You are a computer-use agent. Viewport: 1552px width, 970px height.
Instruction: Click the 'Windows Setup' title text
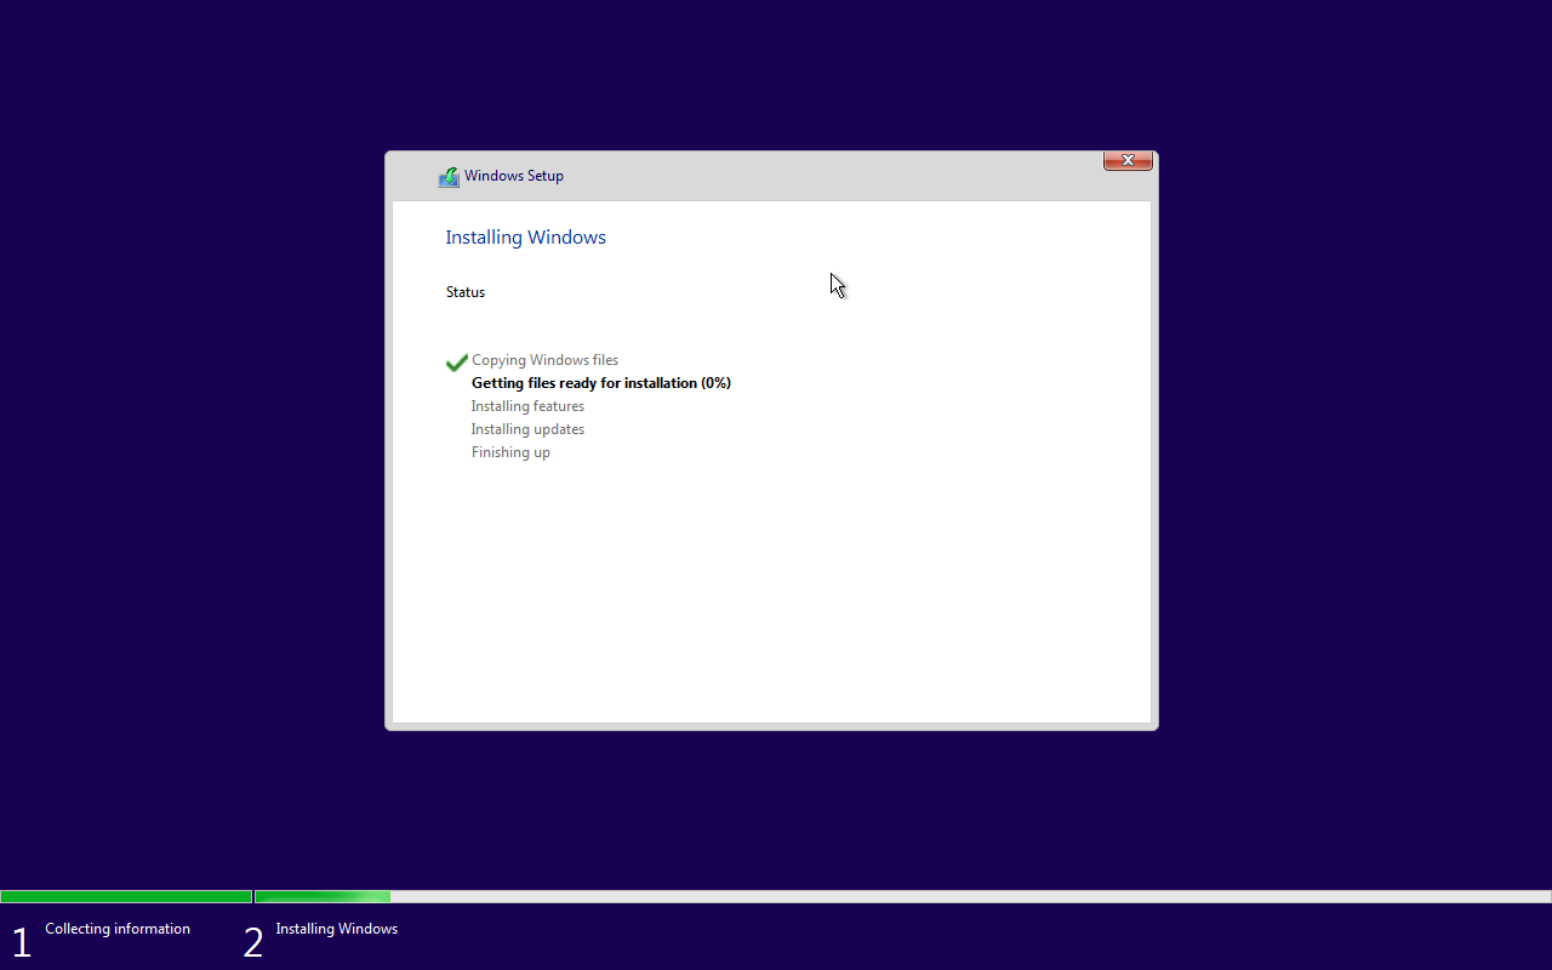pos(513,176)
